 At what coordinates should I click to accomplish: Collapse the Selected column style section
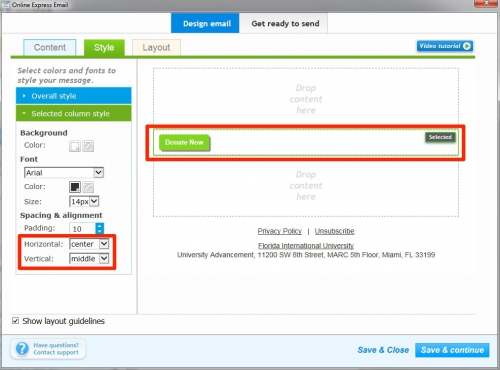click(x=74, y=114)
